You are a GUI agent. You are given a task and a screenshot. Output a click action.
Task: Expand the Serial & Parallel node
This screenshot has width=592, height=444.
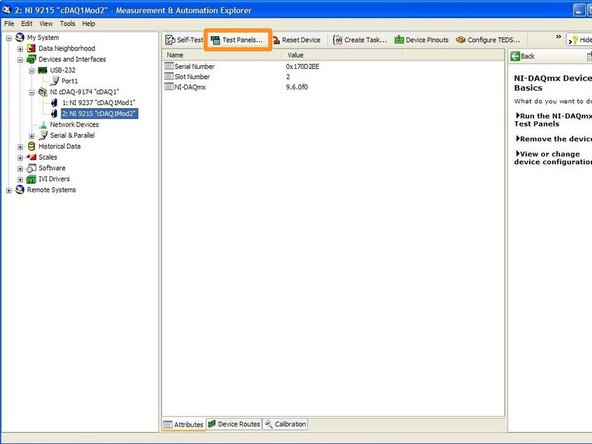click(32, 136)
